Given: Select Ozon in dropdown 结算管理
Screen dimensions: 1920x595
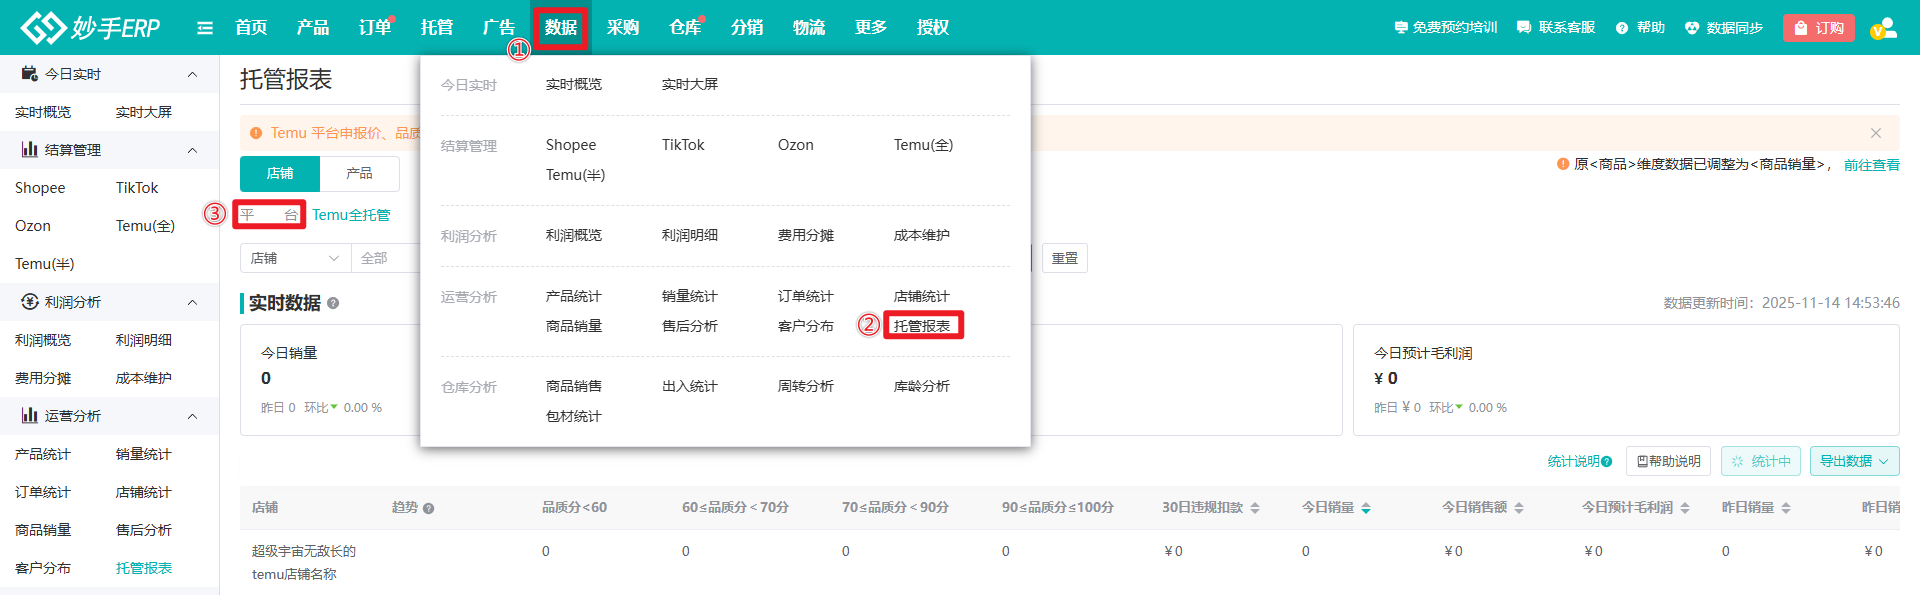Looking at the screenshot, I should [796, 145].
